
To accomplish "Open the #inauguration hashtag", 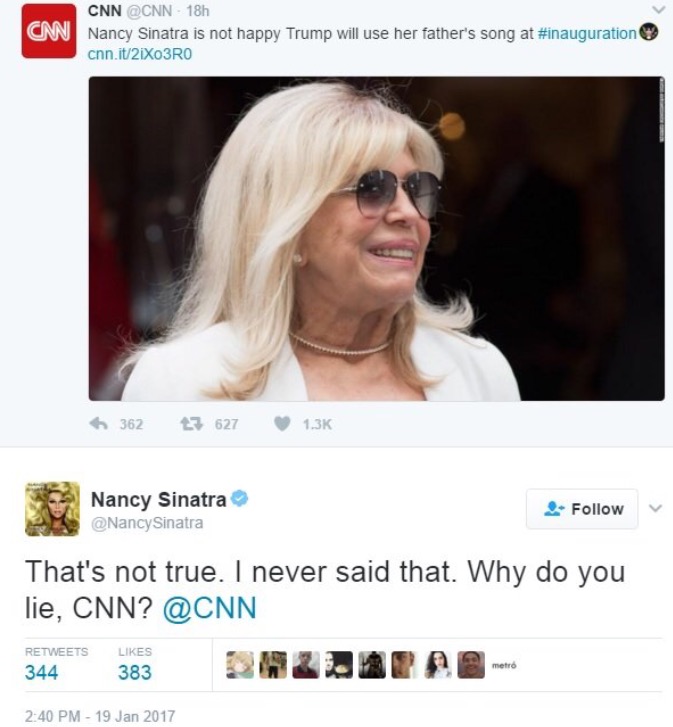I will tap(587, 33).
